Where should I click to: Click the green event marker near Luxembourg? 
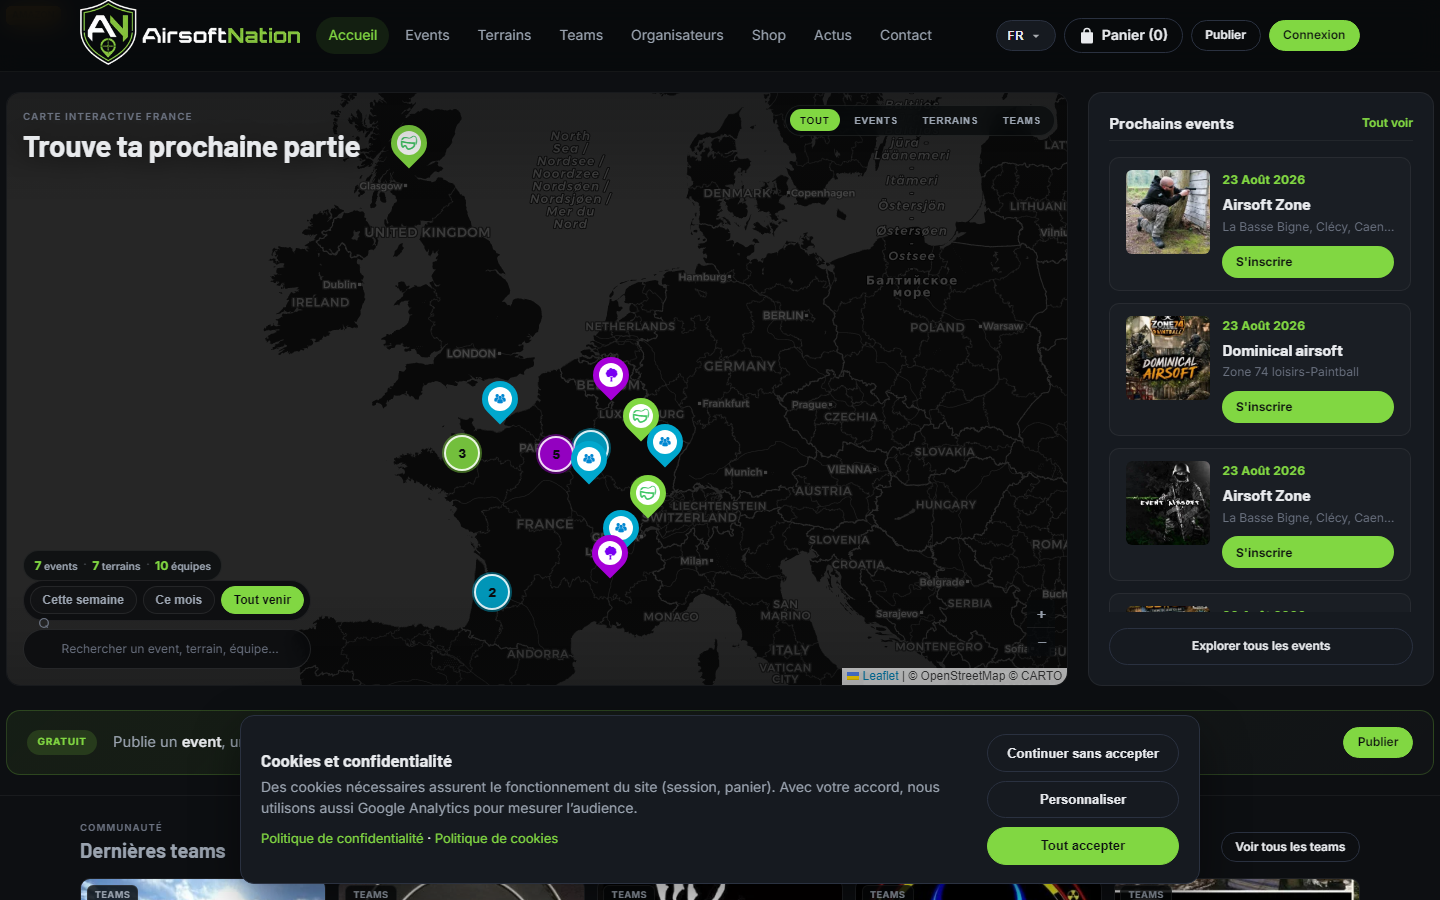(x=641, y=418)
